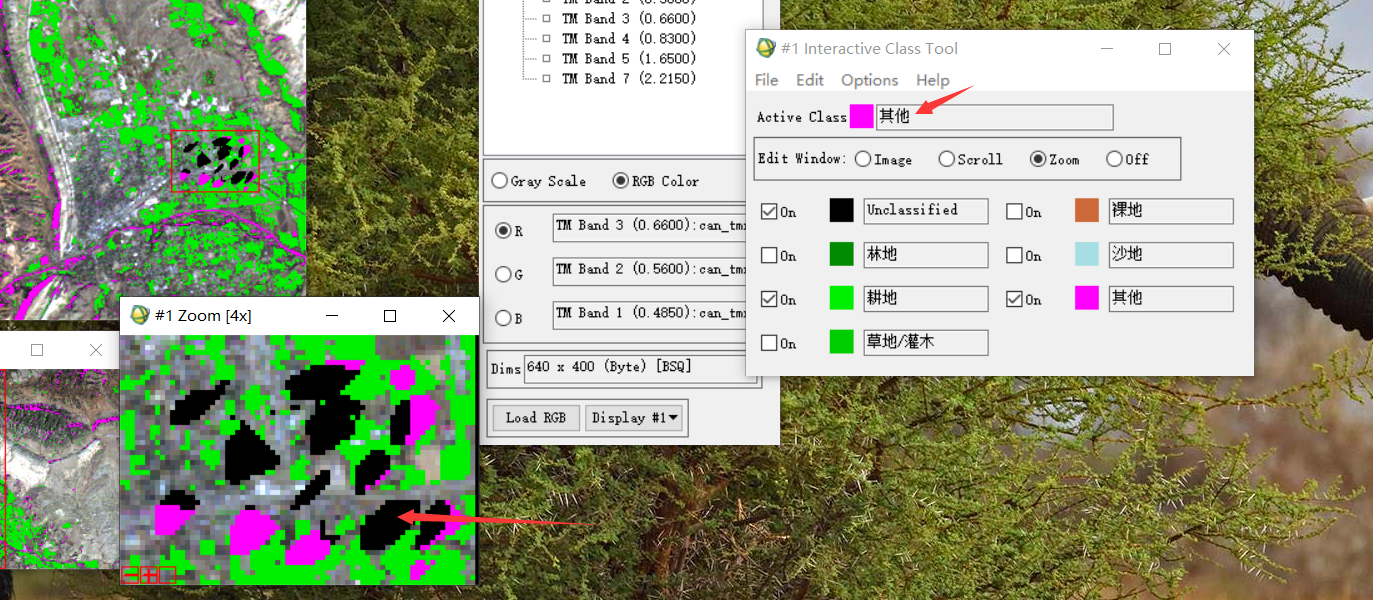Select TM Band 3 (0.6600) in band list
Viewport: 1373px width, 600px height.
(x=628, y=19)
